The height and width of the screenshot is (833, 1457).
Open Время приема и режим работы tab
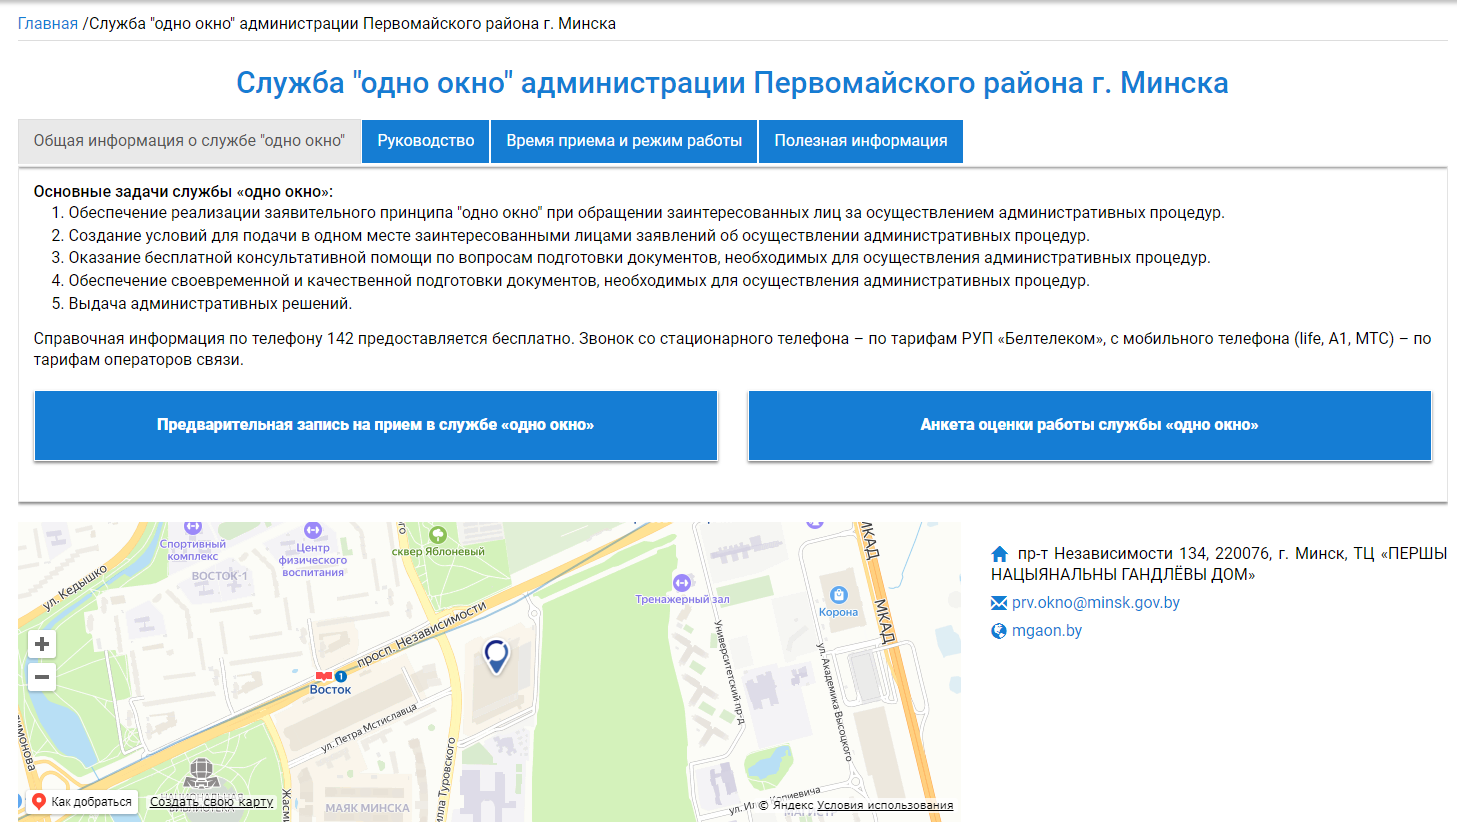tap(624, 141)
